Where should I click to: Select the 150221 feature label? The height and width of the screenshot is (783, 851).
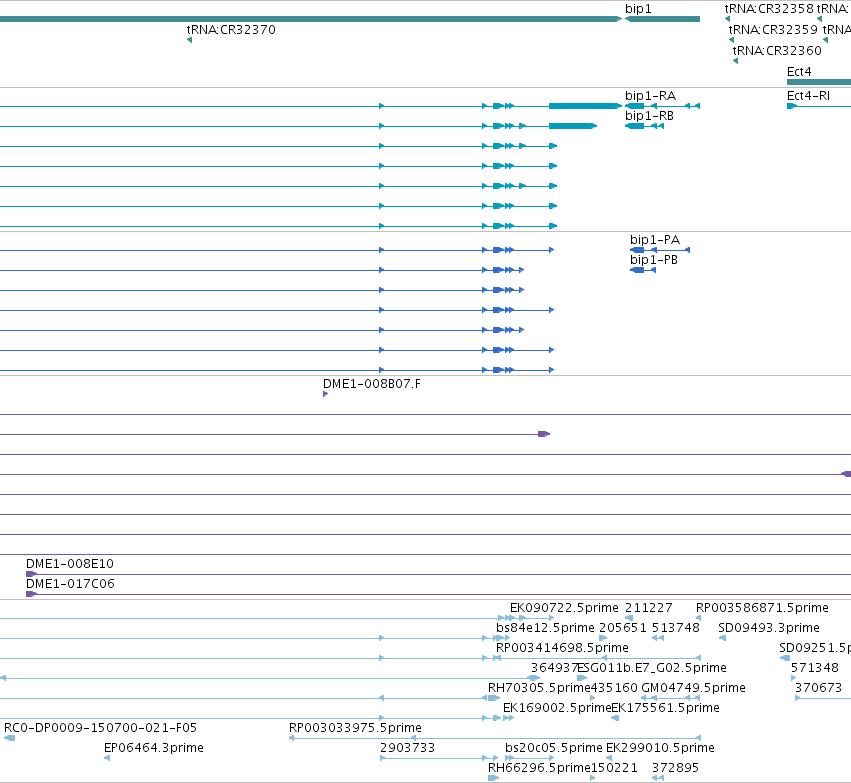[x=614, y=767]
